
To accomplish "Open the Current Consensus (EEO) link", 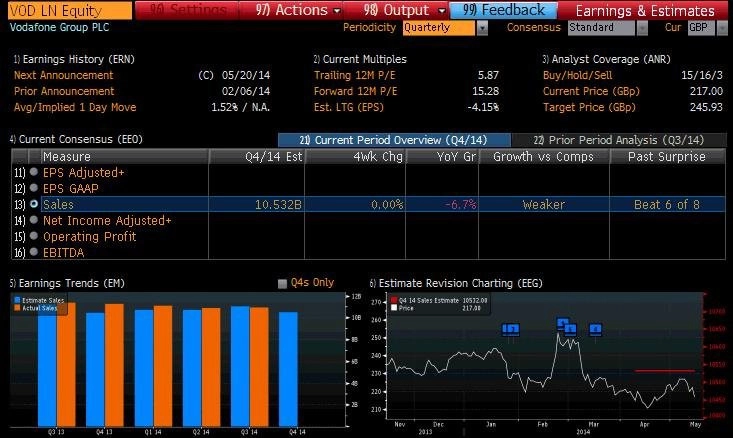I will pyautogui.click(x=76, y=139).
